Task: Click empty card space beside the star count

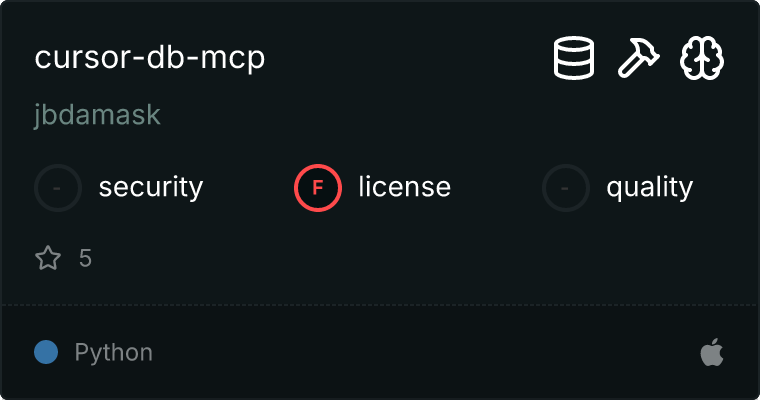Action: tap(388, 258)
